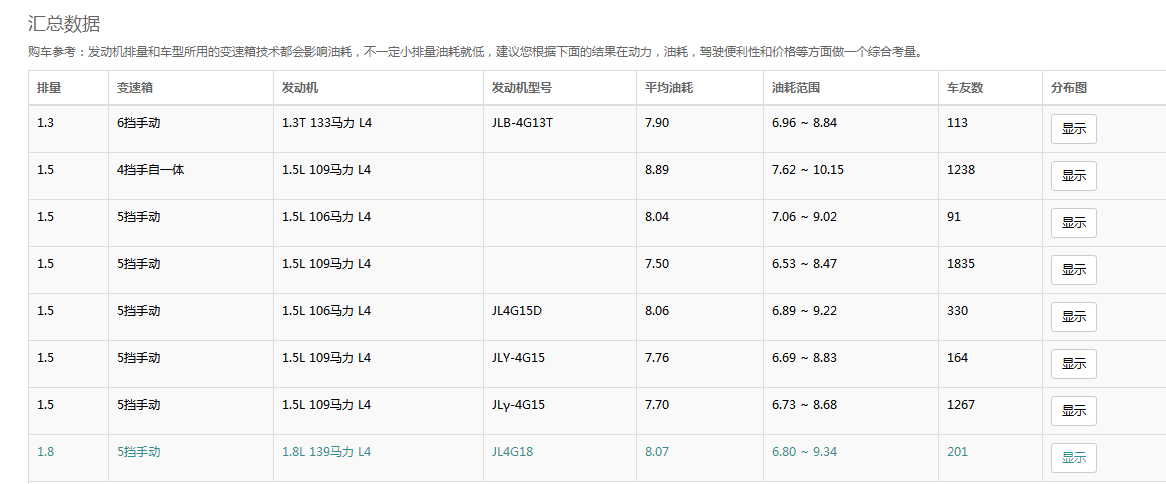Open the JL4G18 engine model link

[x=513, y=452]
